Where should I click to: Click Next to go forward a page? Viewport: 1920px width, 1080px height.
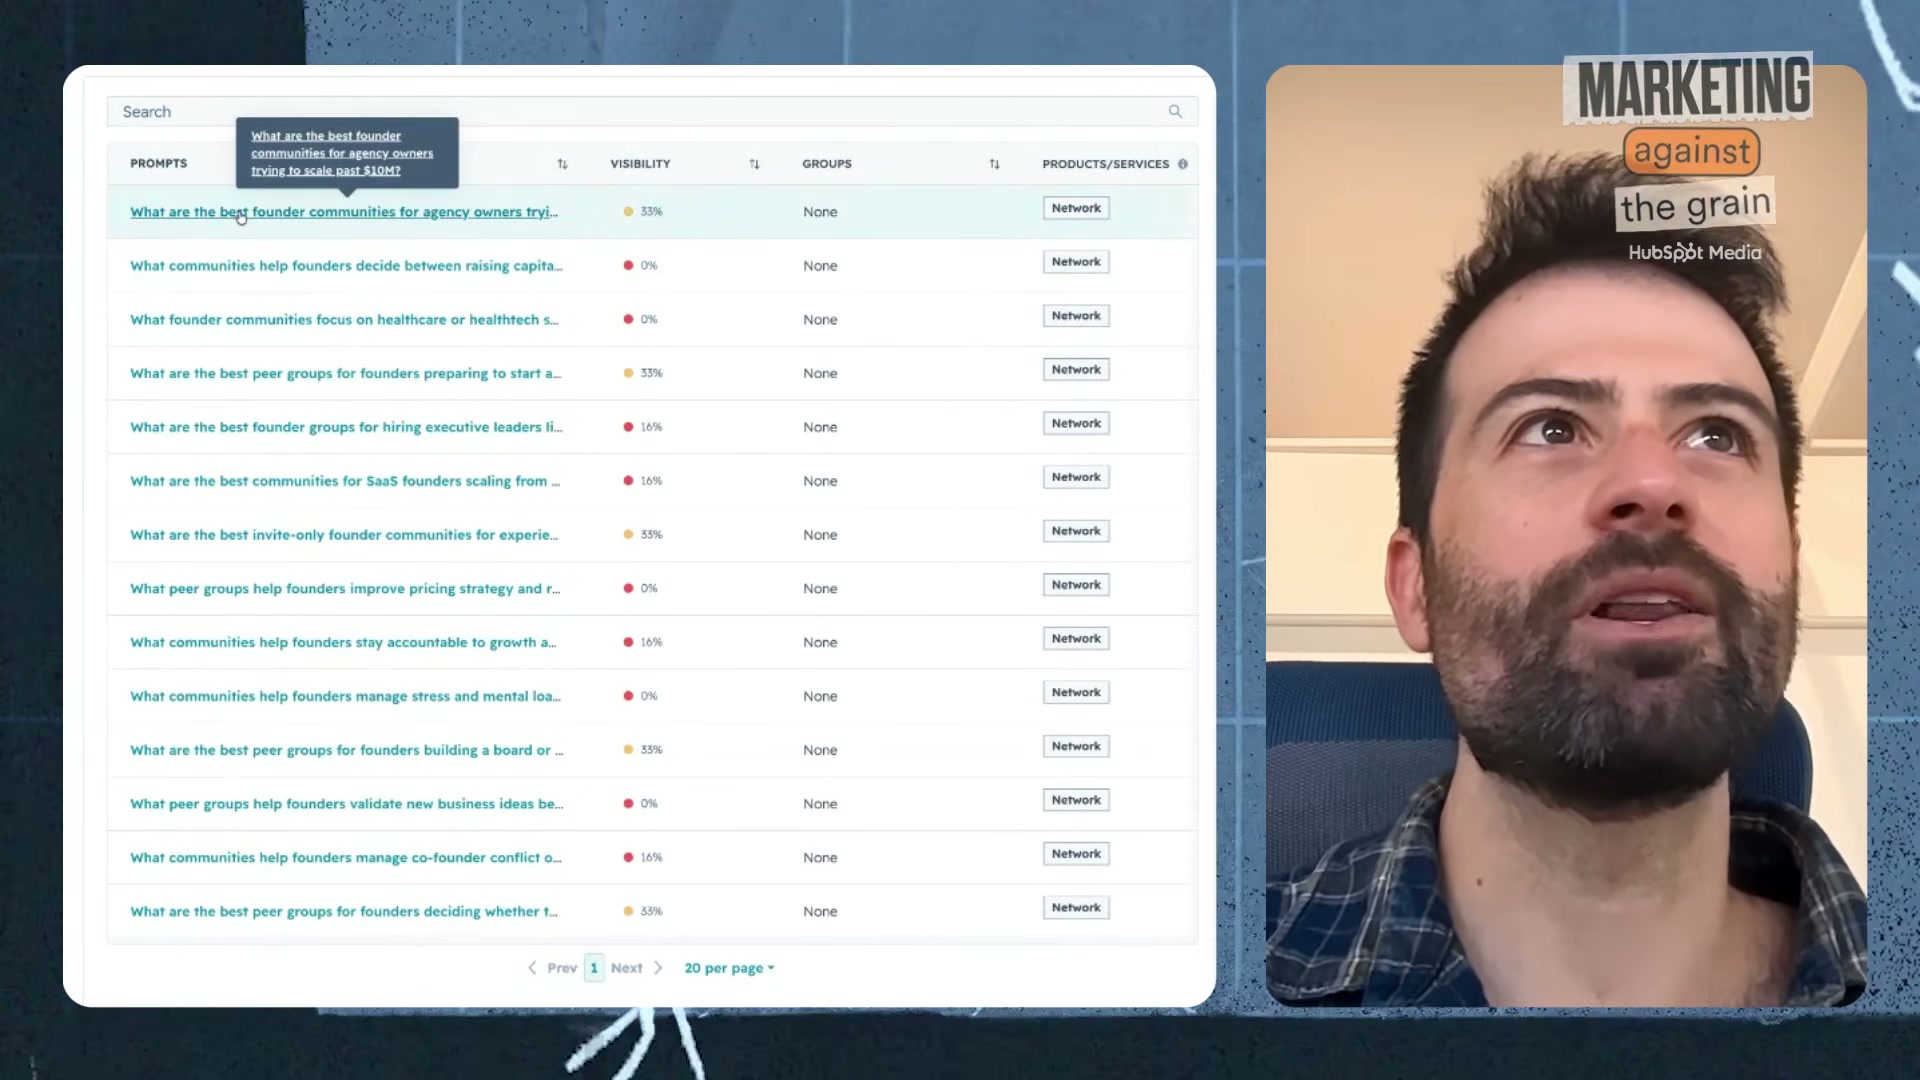coord(627,967)
